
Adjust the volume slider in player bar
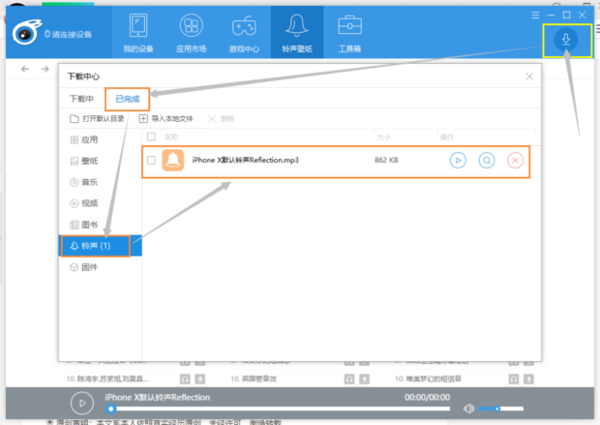488,408
